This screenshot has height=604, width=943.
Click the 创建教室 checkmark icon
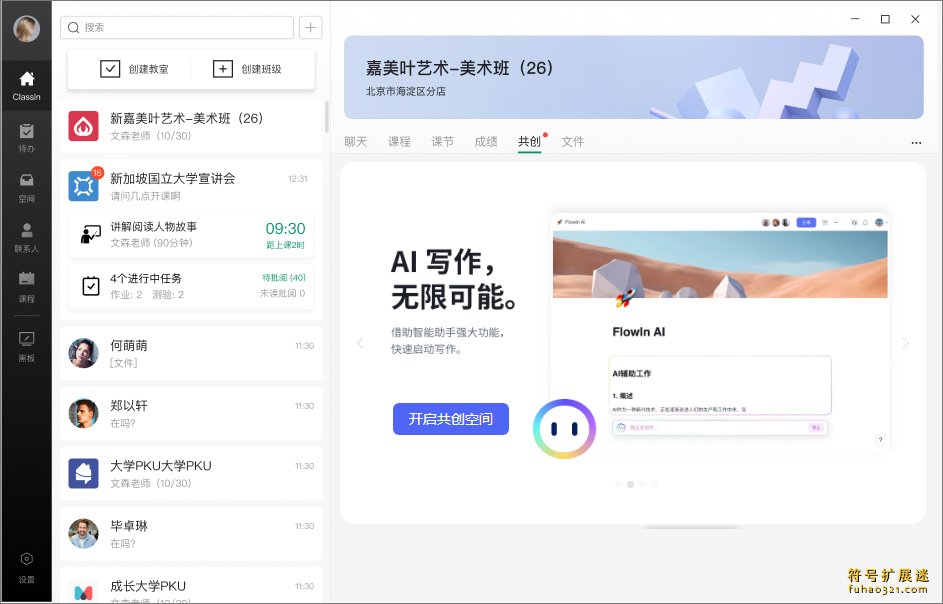(110, 69)
